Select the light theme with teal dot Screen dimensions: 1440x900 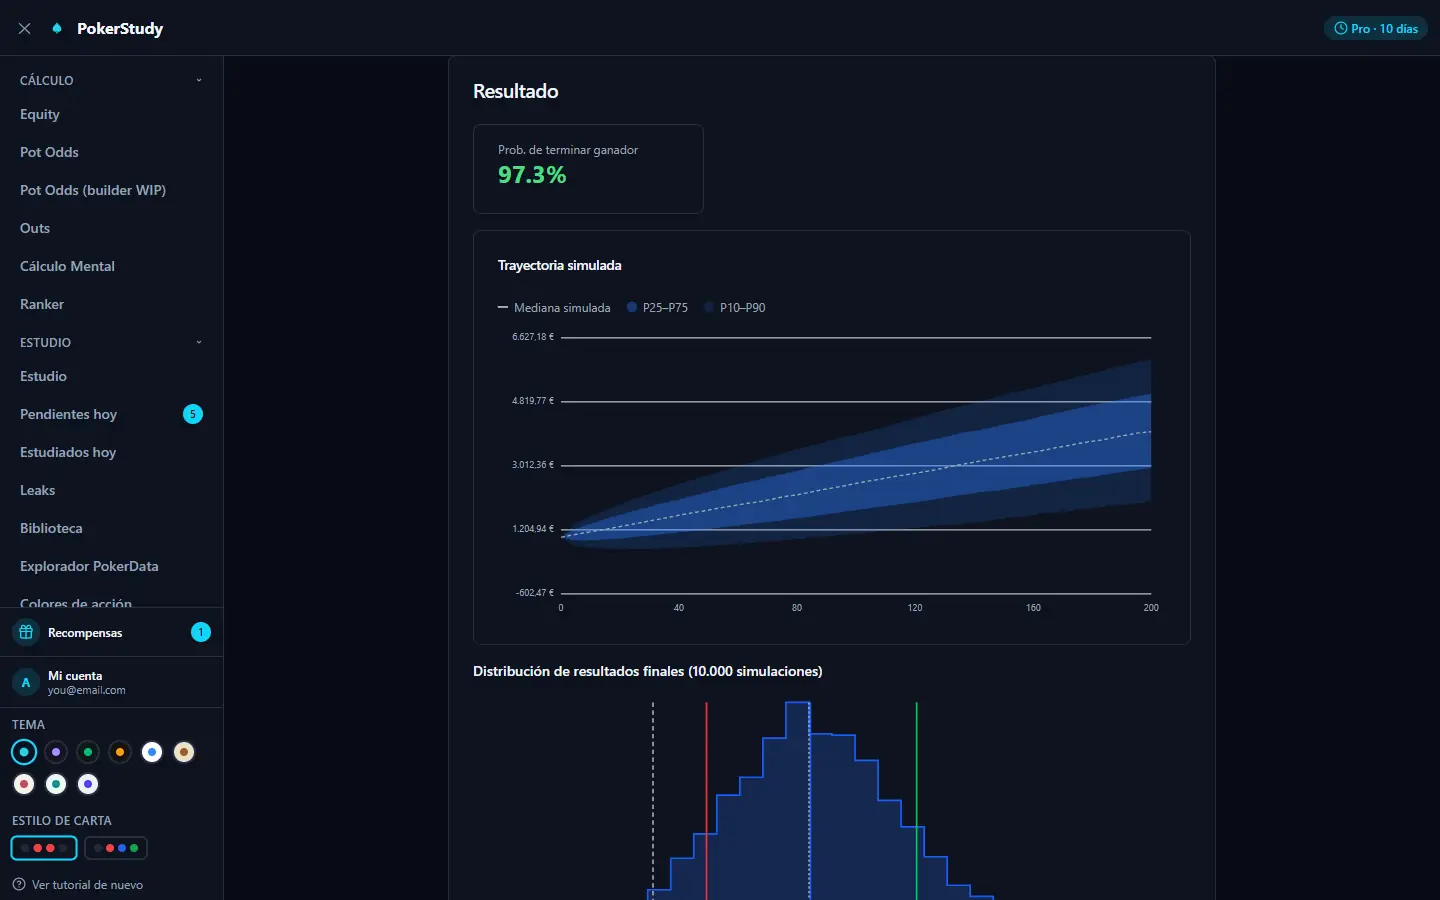tap(56, 784)
